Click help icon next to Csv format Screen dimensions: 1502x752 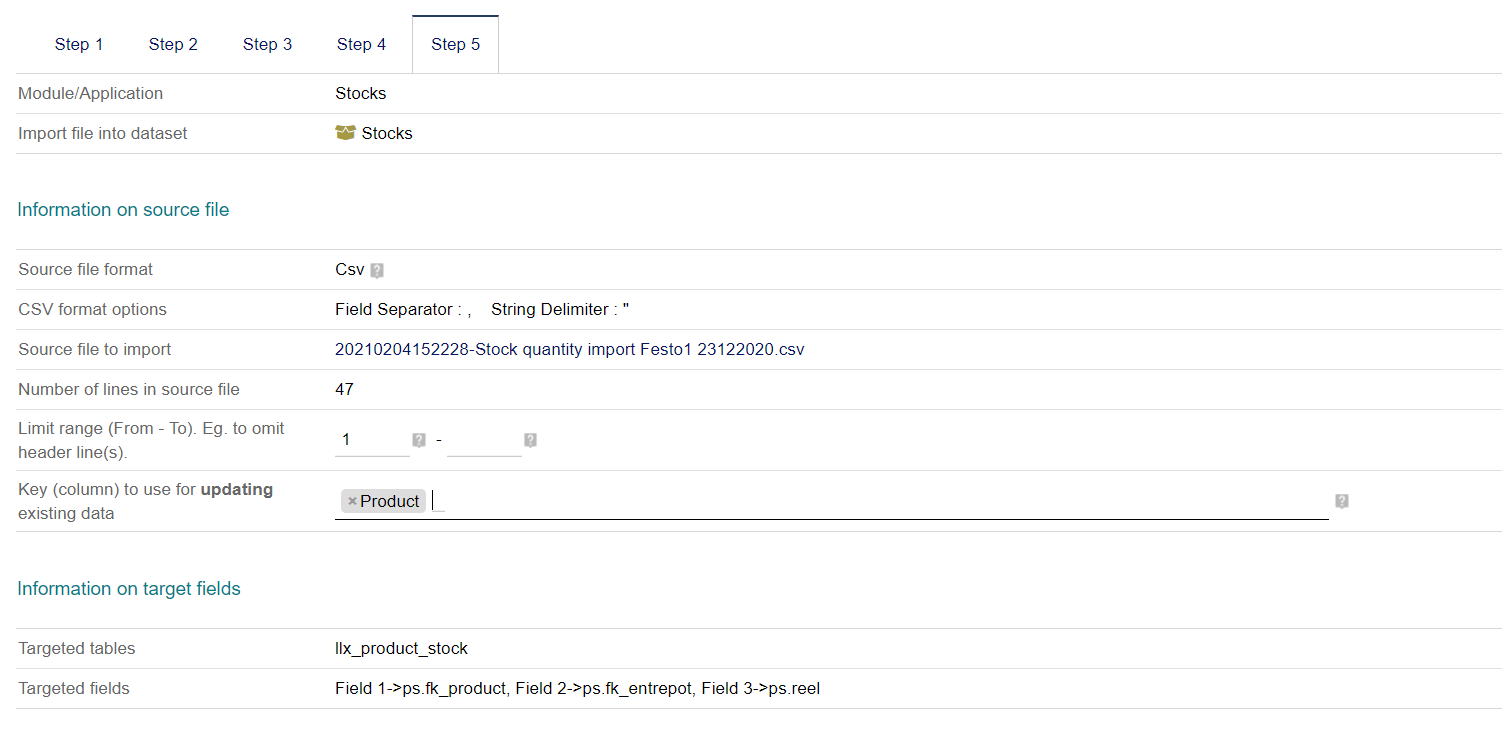click(x=377, y=270)
